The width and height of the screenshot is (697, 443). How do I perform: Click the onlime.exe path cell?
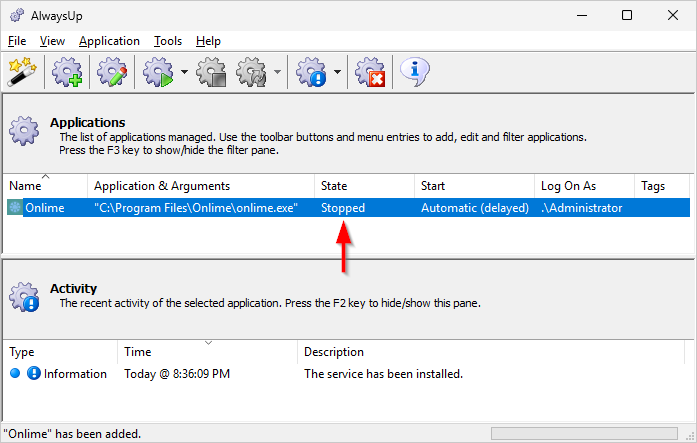click(196, 208)
